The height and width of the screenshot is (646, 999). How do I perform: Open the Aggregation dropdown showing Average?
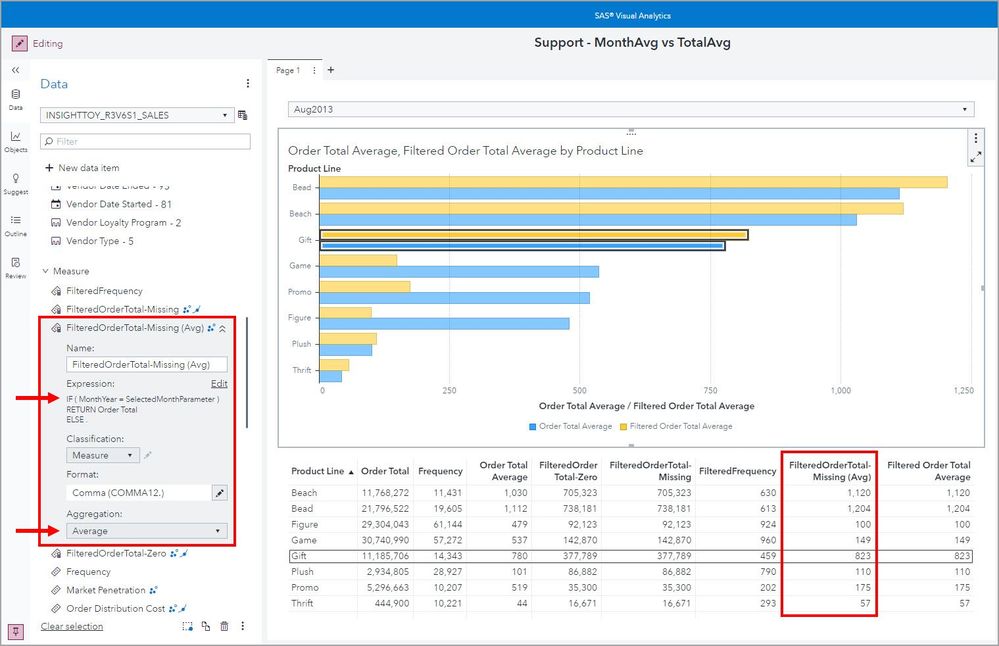coord(147,531)
